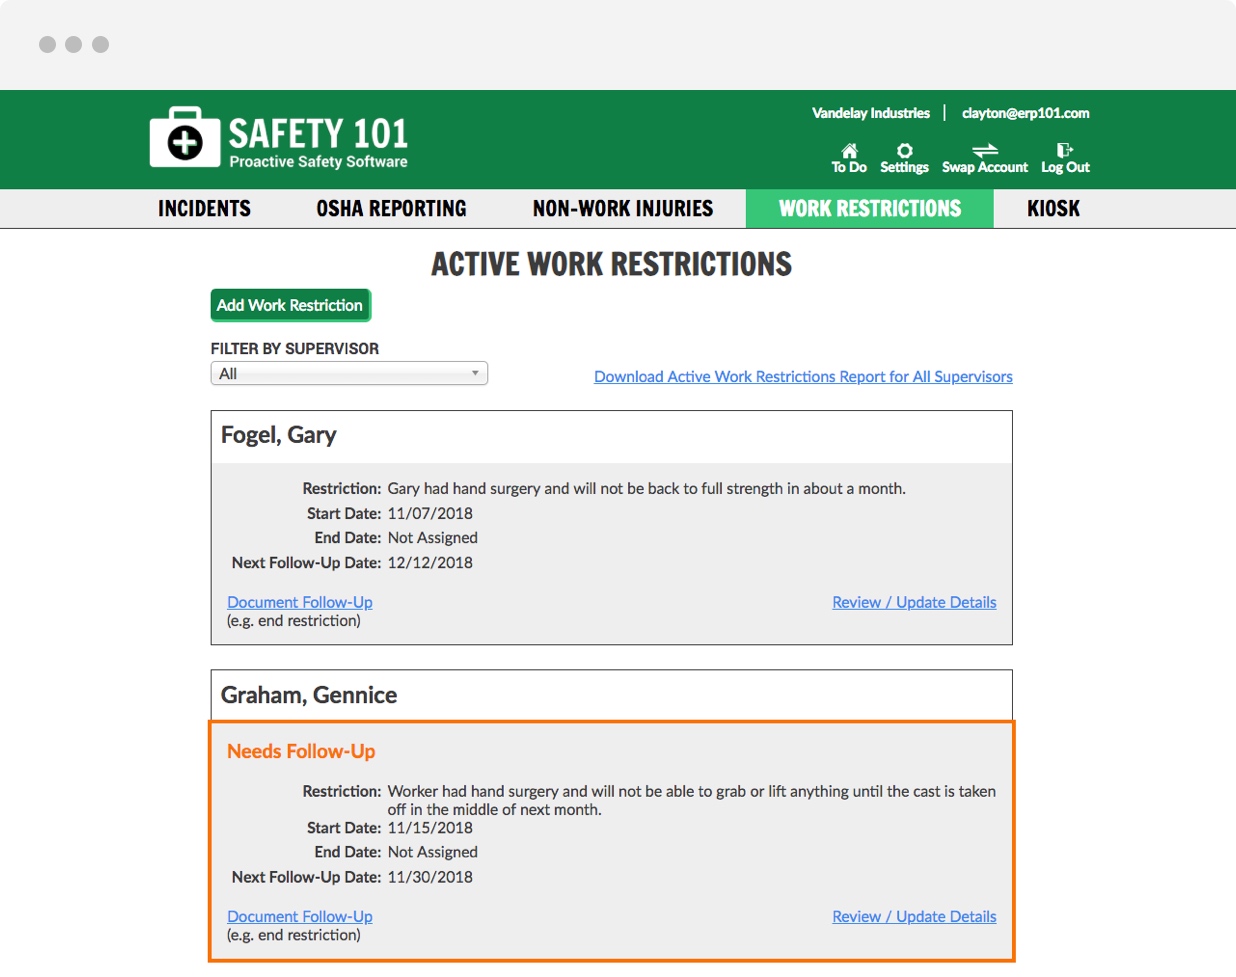Click Document Follow-Up for Gennice Graham

pyautogui.click(x=300, y=916)
